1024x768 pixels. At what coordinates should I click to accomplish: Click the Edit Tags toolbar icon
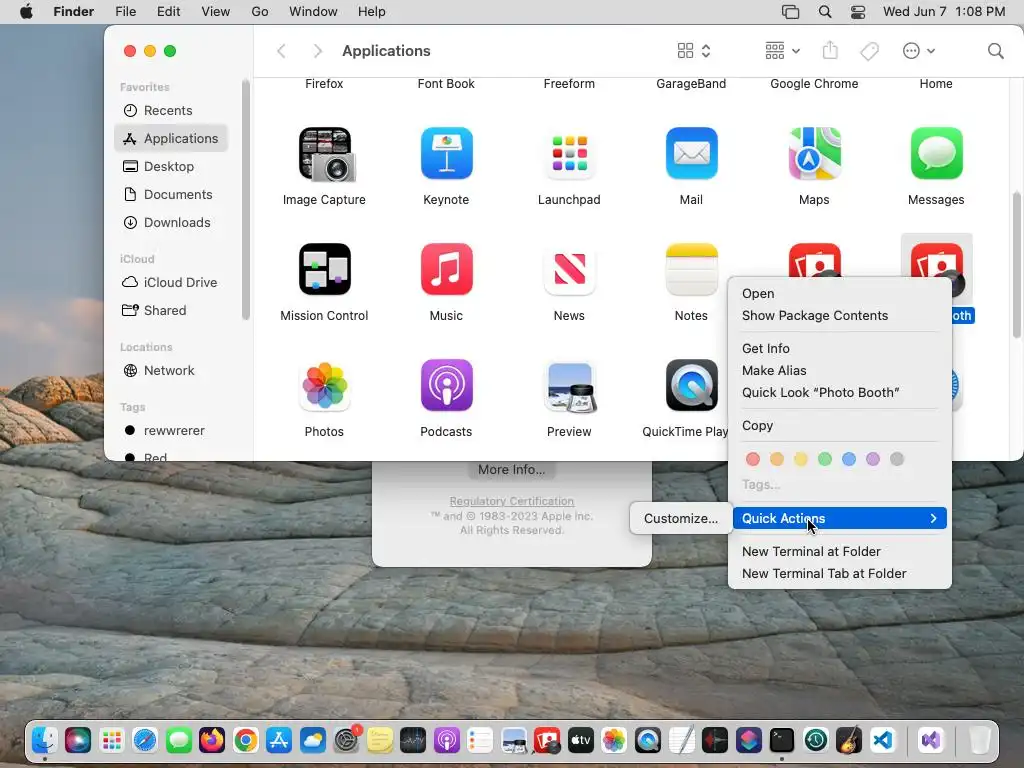[869, 51]
